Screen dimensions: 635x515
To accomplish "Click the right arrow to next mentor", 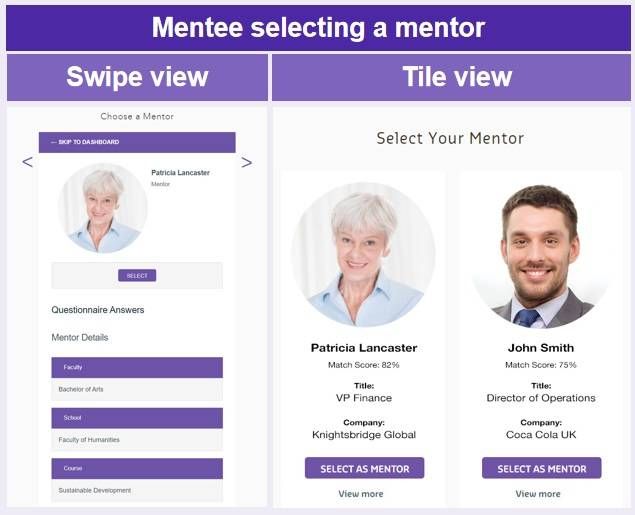I will point(246,162).
